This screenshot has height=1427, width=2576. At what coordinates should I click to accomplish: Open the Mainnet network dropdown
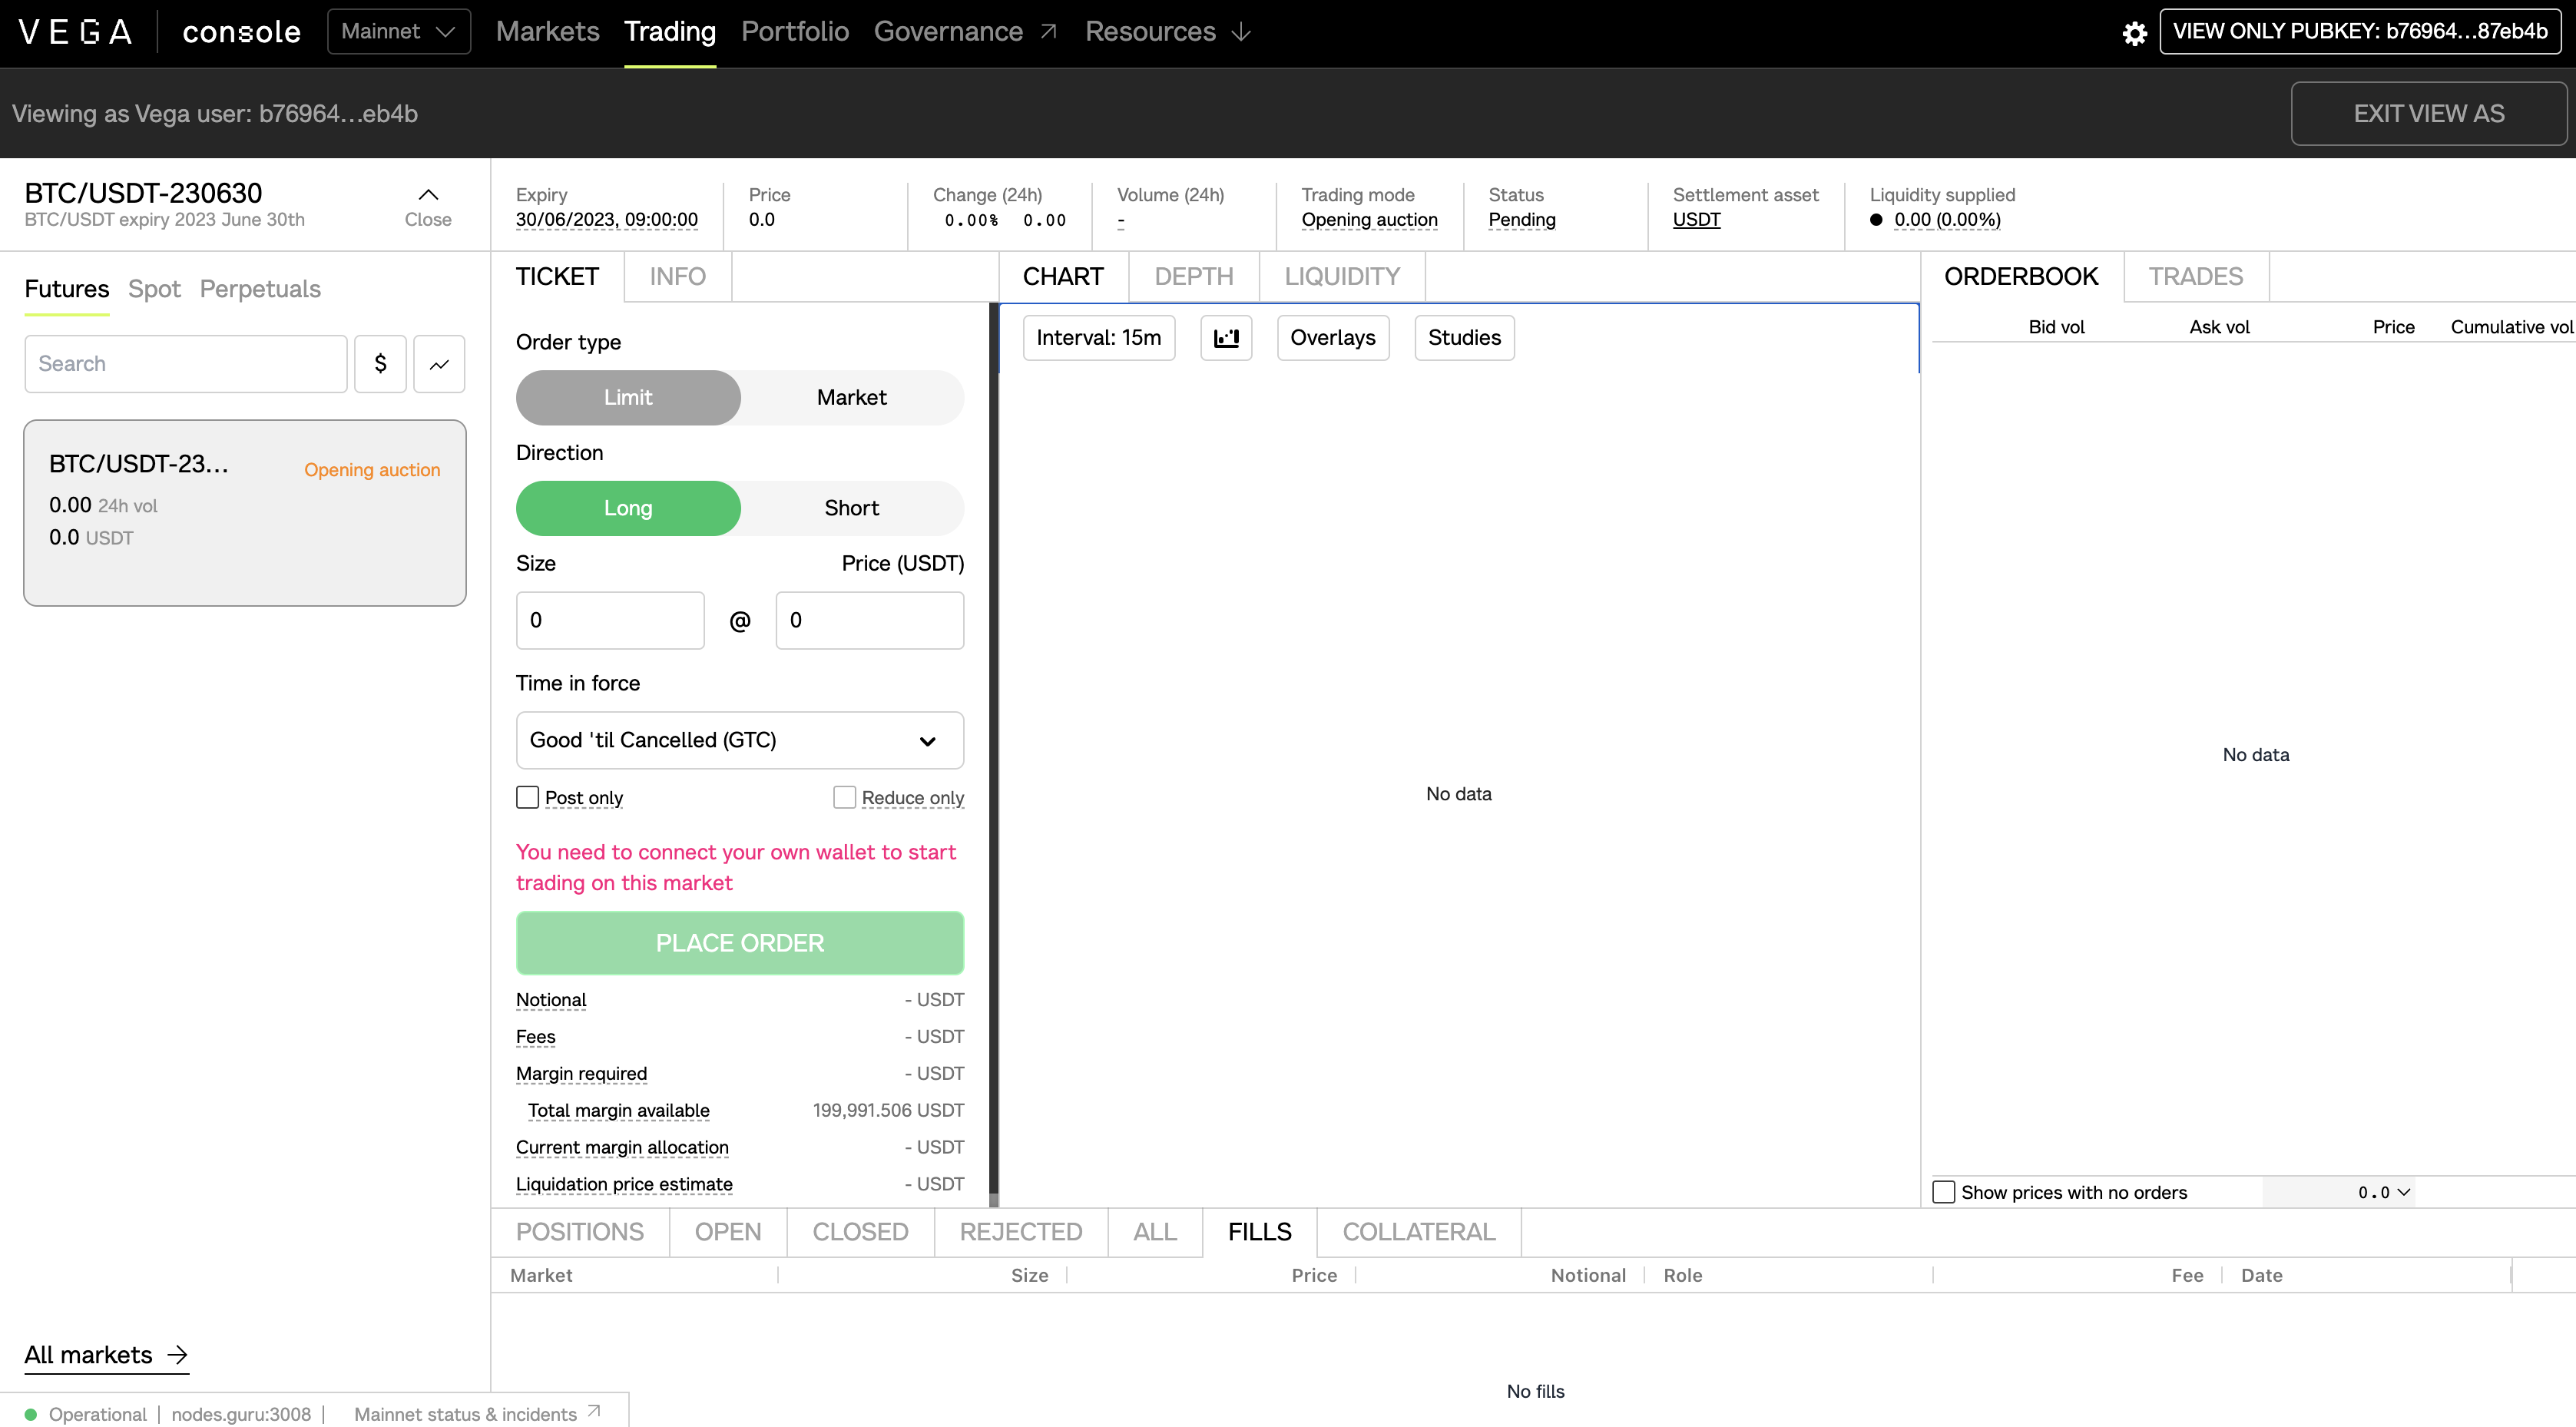398,31
